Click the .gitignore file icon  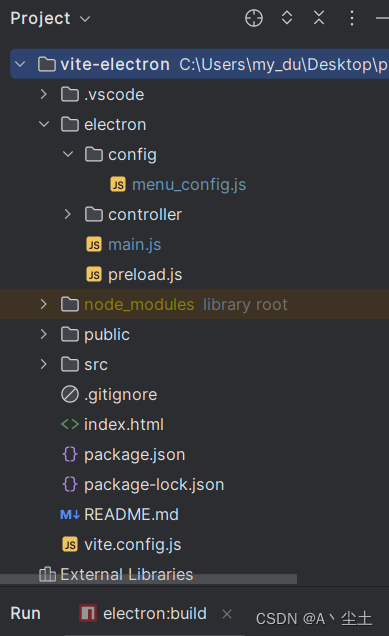coord(70,394)
